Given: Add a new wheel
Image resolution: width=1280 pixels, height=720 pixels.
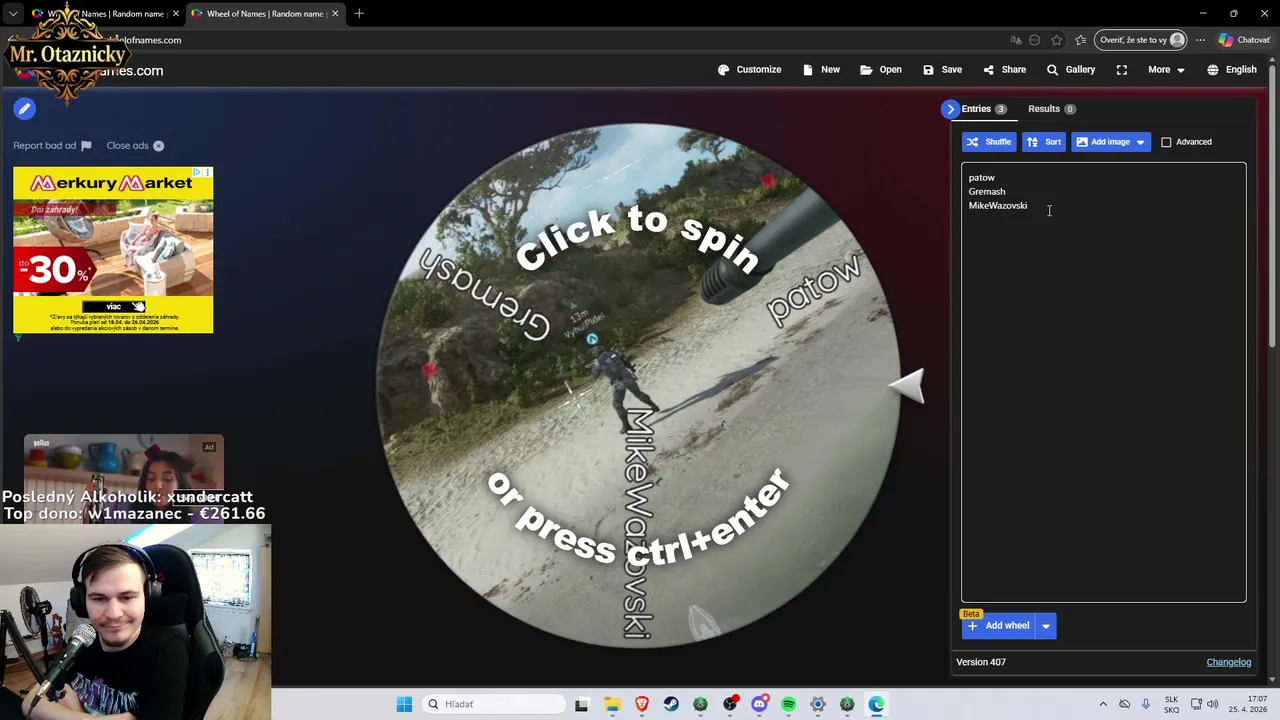Looking at the screenshot, I should pyautogui.click(x=999, y=626).
